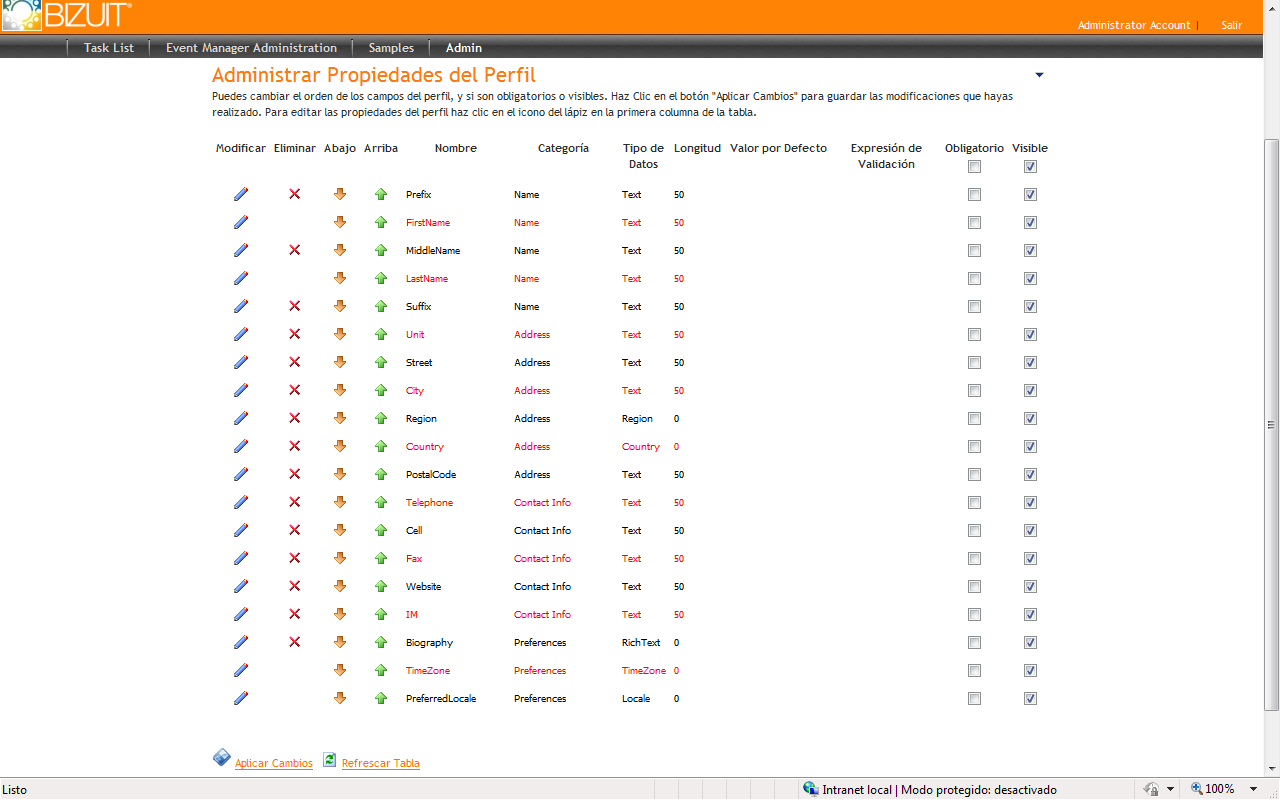1280x800 pixels.
Task: Delete the MiddleName property with red X
Action: [x=294, y=251]
